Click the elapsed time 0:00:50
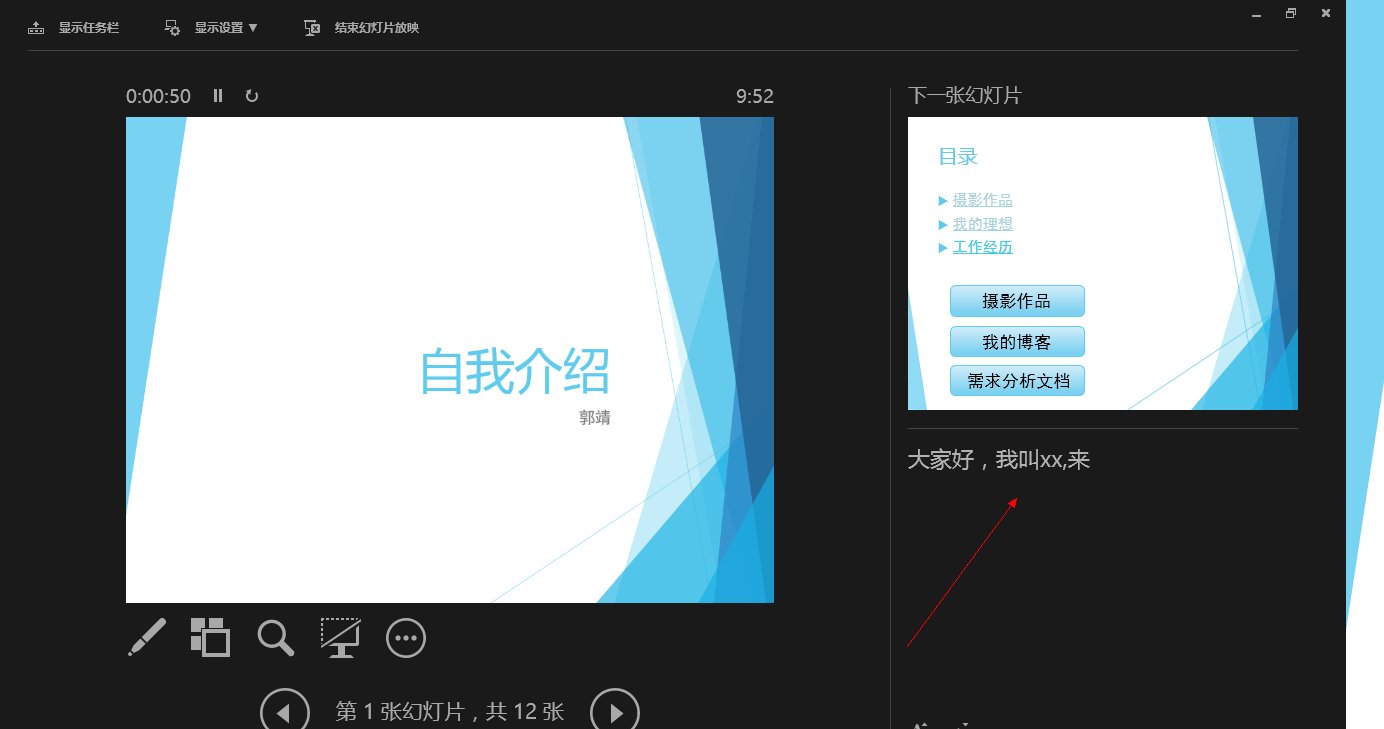This screenshot has width=1384, height=729. point(158,97)
